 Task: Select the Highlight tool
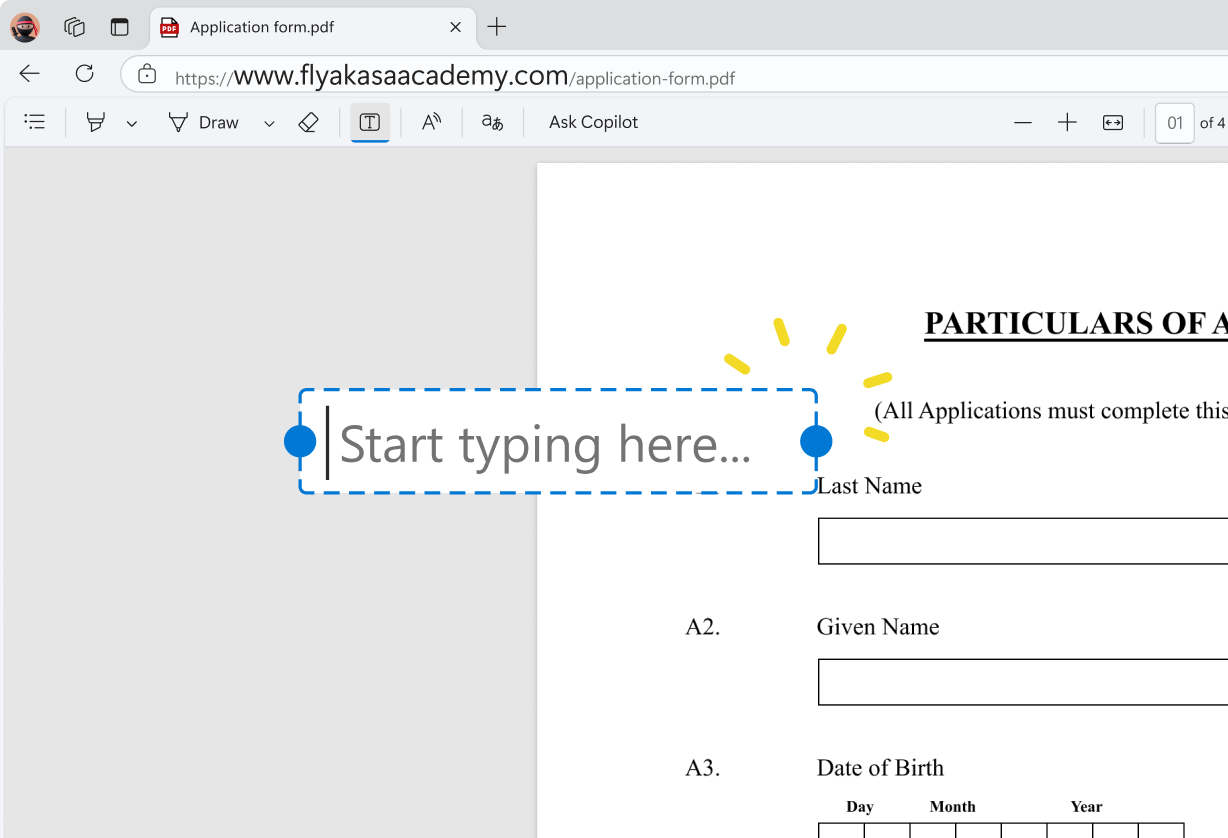click(x=96, y=123)
